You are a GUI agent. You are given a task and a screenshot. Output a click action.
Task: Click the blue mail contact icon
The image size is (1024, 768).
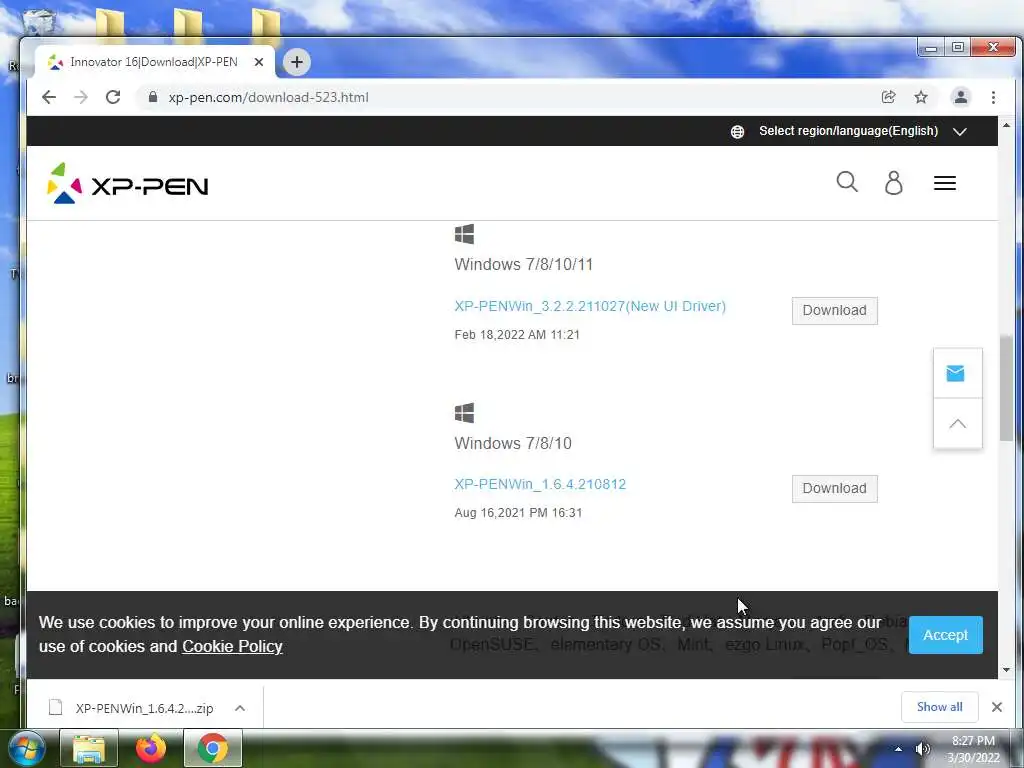(x=955, y=374)
